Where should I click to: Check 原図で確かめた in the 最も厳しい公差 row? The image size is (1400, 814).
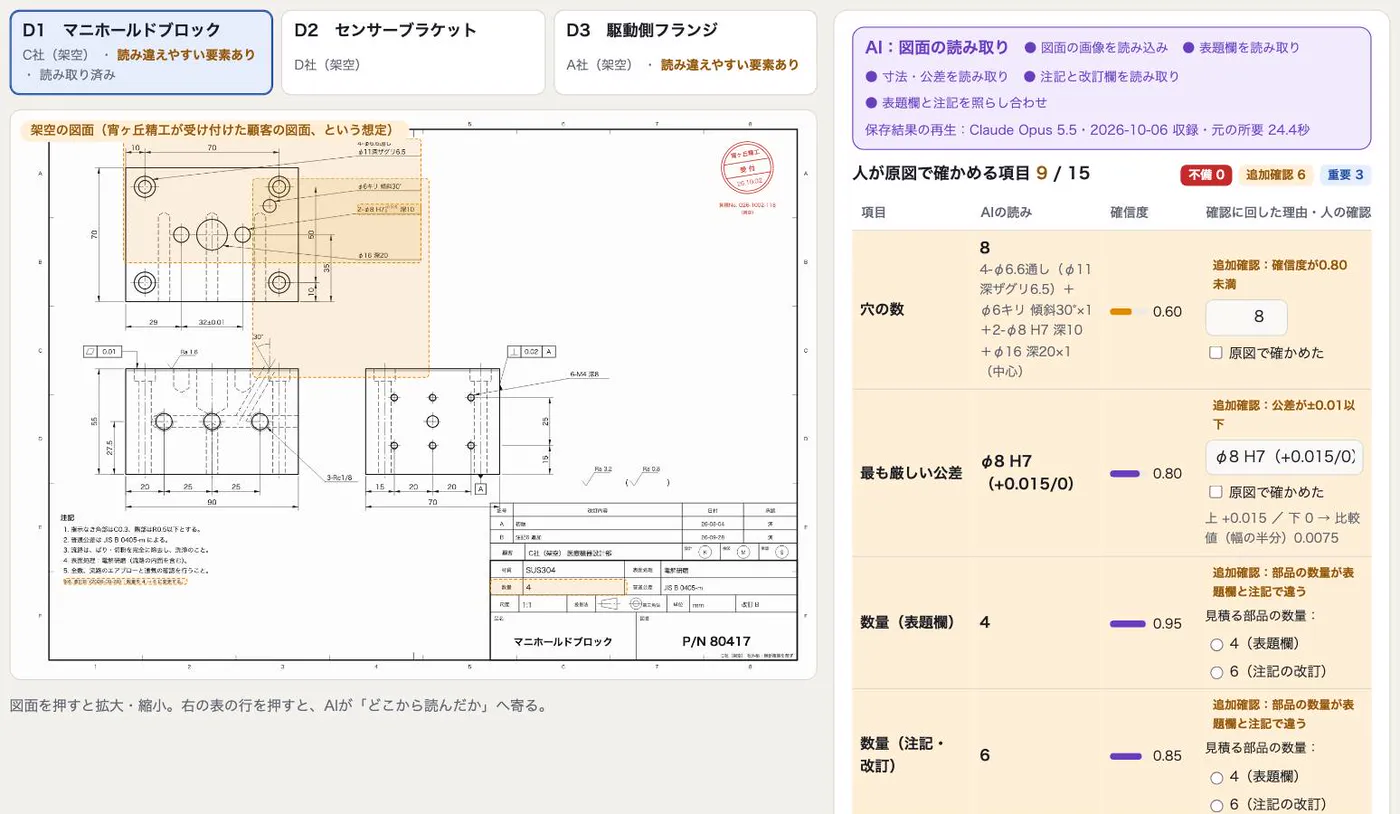tap(1216, 492)
